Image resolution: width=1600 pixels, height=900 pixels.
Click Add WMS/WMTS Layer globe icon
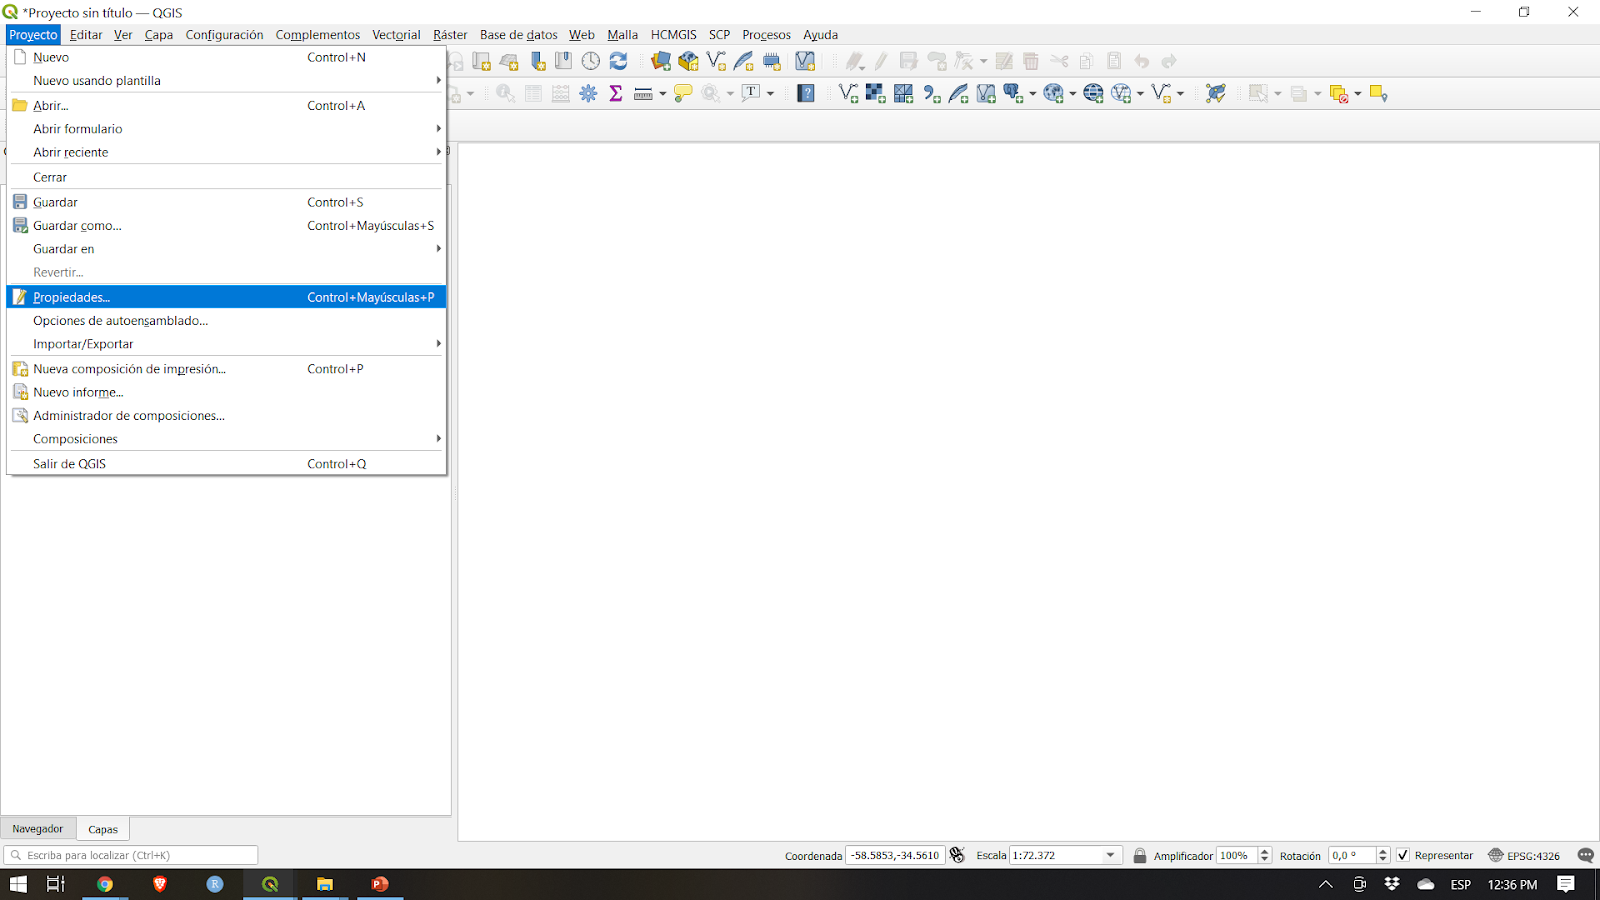(x=1053, y=93)
